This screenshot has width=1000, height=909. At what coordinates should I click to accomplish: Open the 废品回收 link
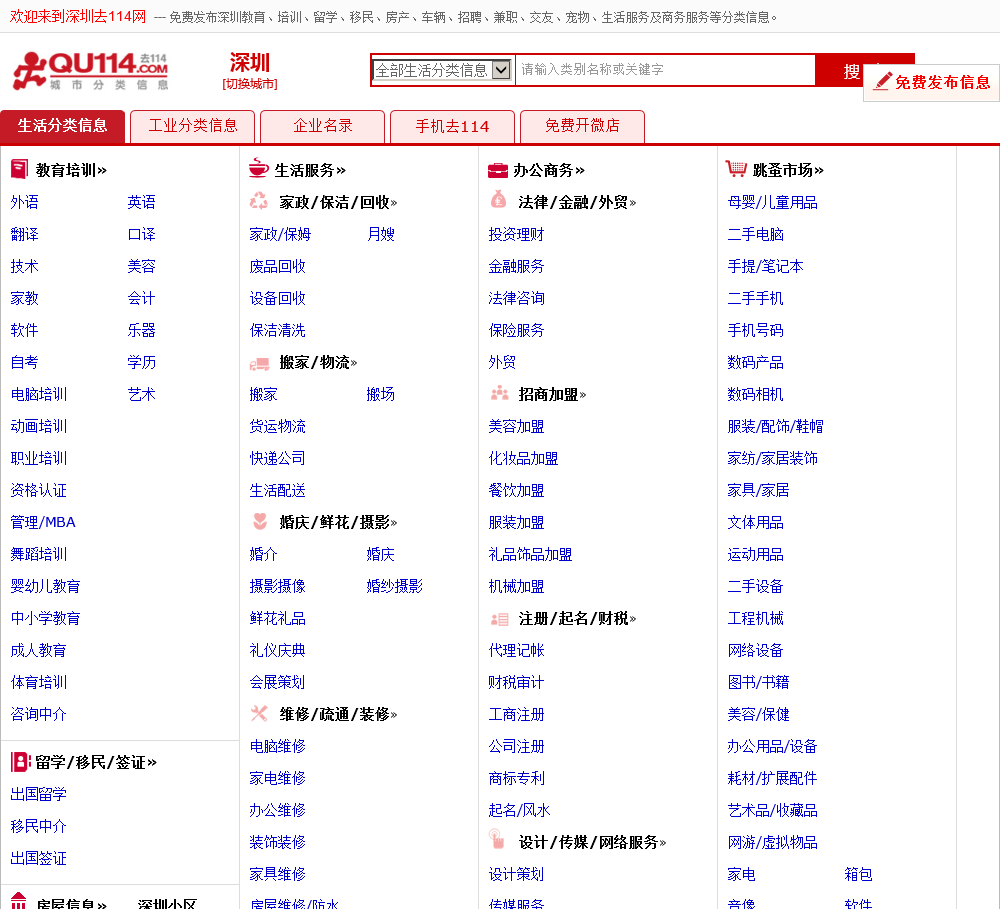coord(277,266)
